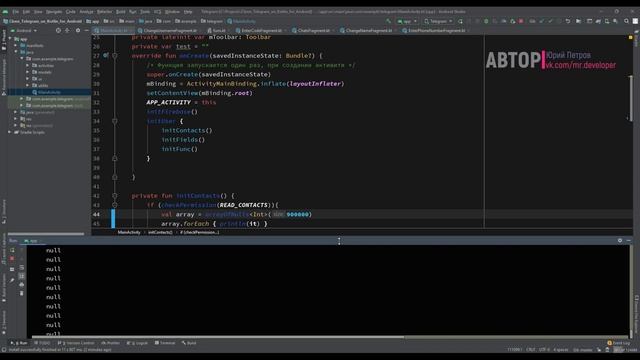640x360 pixels.
Task: Hide the Project panel with the minus icon
Action: 87,30
